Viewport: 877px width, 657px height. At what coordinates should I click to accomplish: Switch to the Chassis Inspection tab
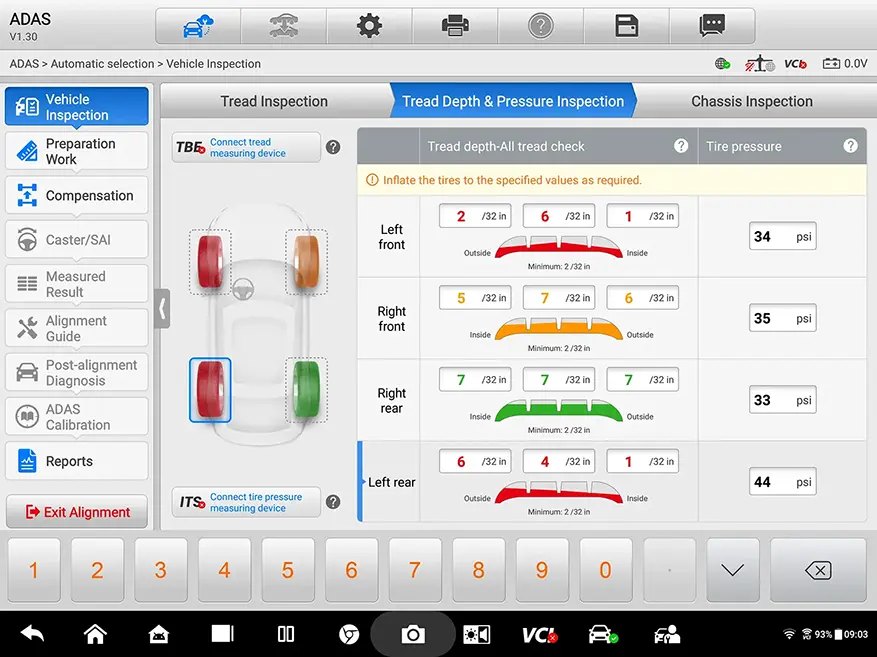tap(751, 101)
